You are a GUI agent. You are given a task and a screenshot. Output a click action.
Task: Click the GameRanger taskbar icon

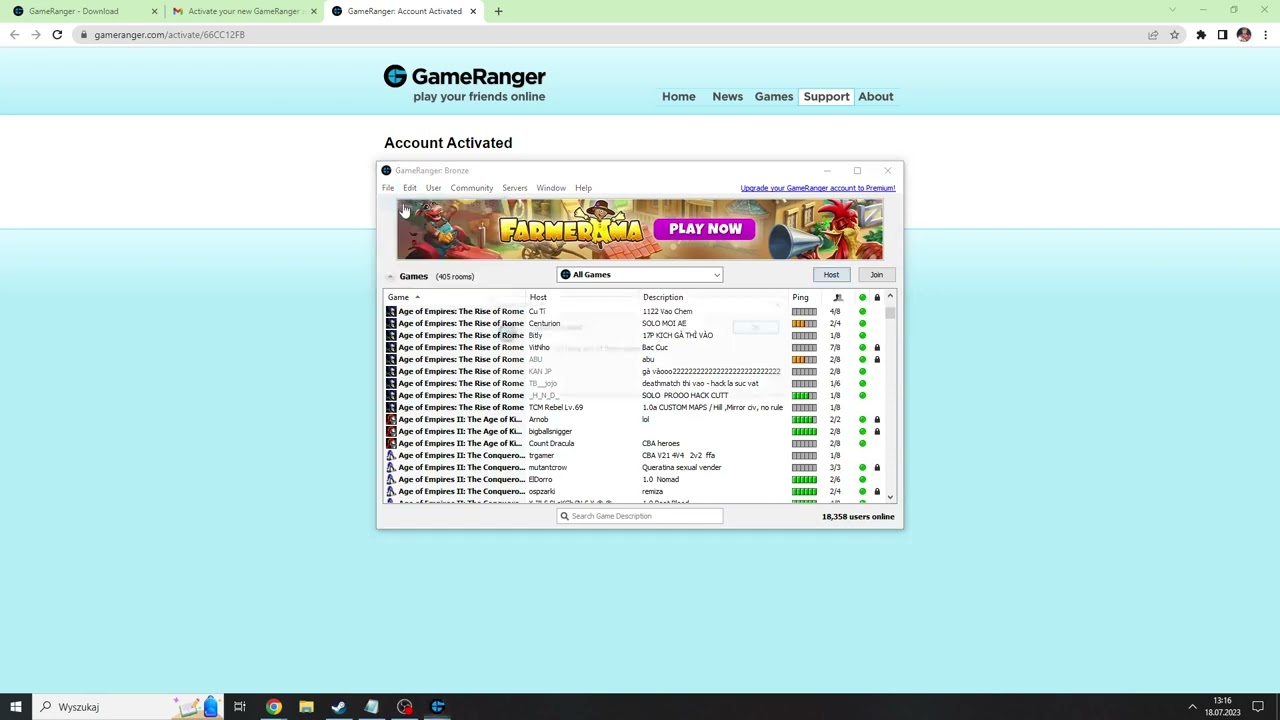coord(437,707)
